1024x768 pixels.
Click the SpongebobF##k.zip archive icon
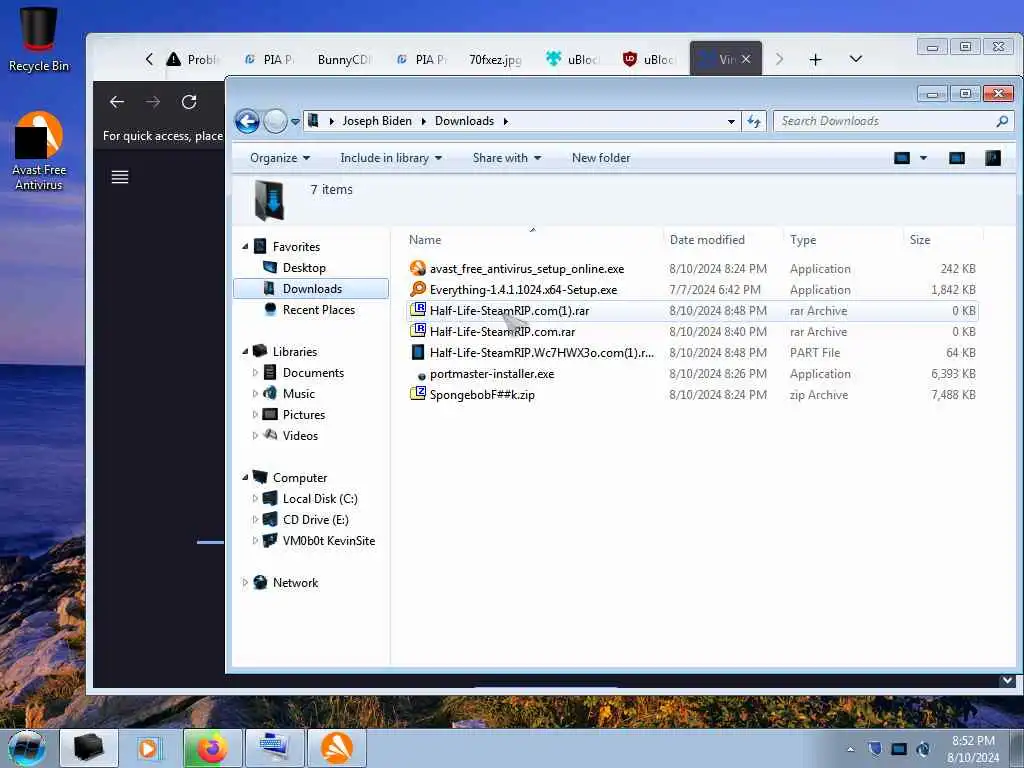pyautogui.click(x=417, y=394)
